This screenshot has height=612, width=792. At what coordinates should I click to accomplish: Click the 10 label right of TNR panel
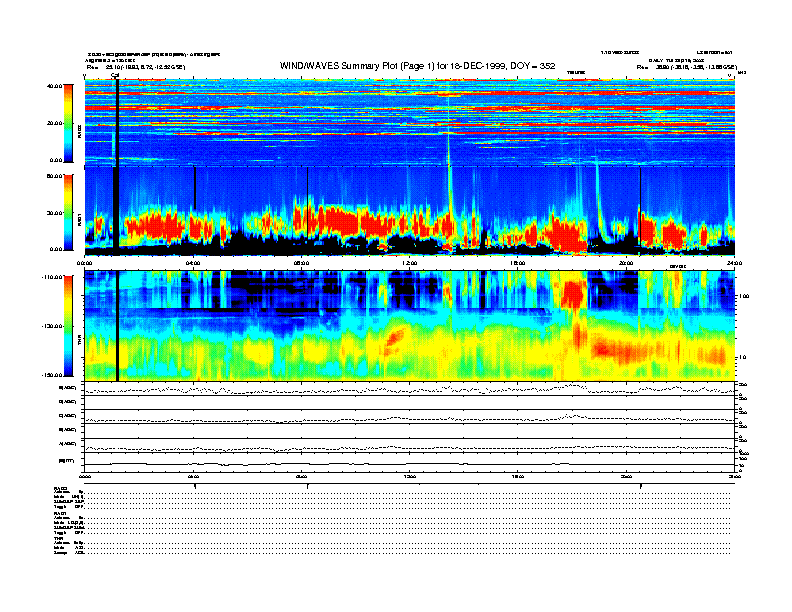click(x=742, y=358)
